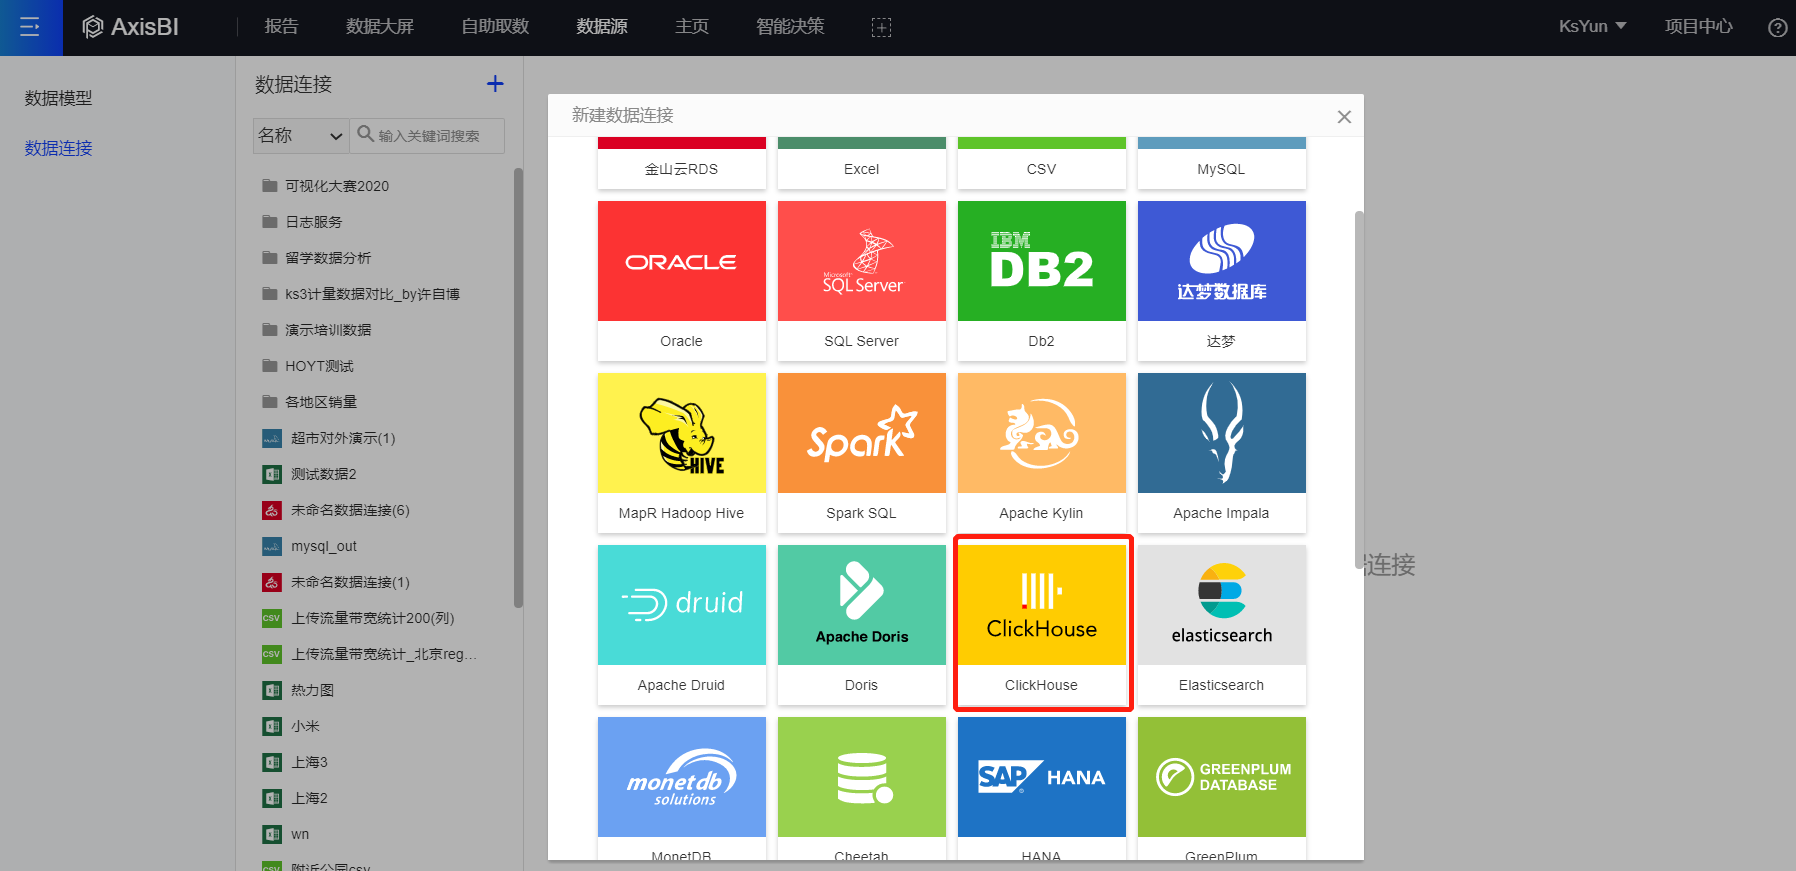Image resolution: width=1796 pixels, height=871 pixels.
Task: Select 数据模型 in left sidebar
Action: click(59, 98)
